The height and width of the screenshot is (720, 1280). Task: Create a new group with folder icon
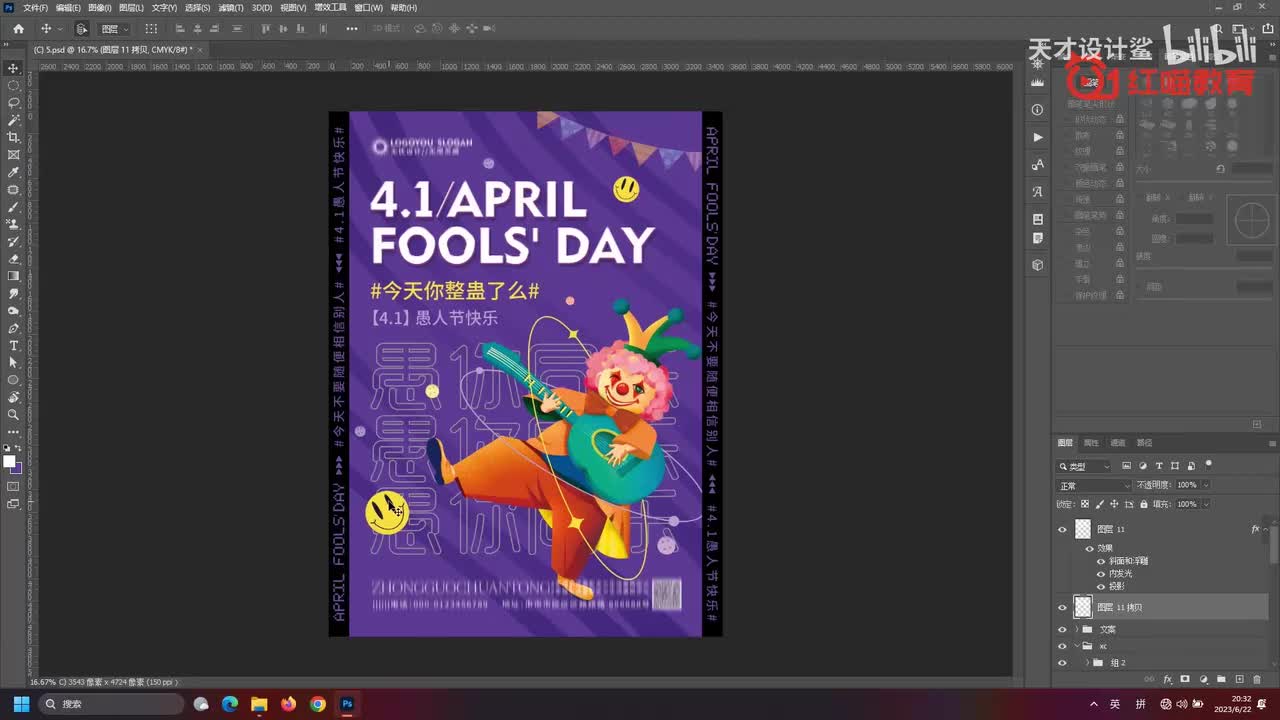(x=1221, y=679)
